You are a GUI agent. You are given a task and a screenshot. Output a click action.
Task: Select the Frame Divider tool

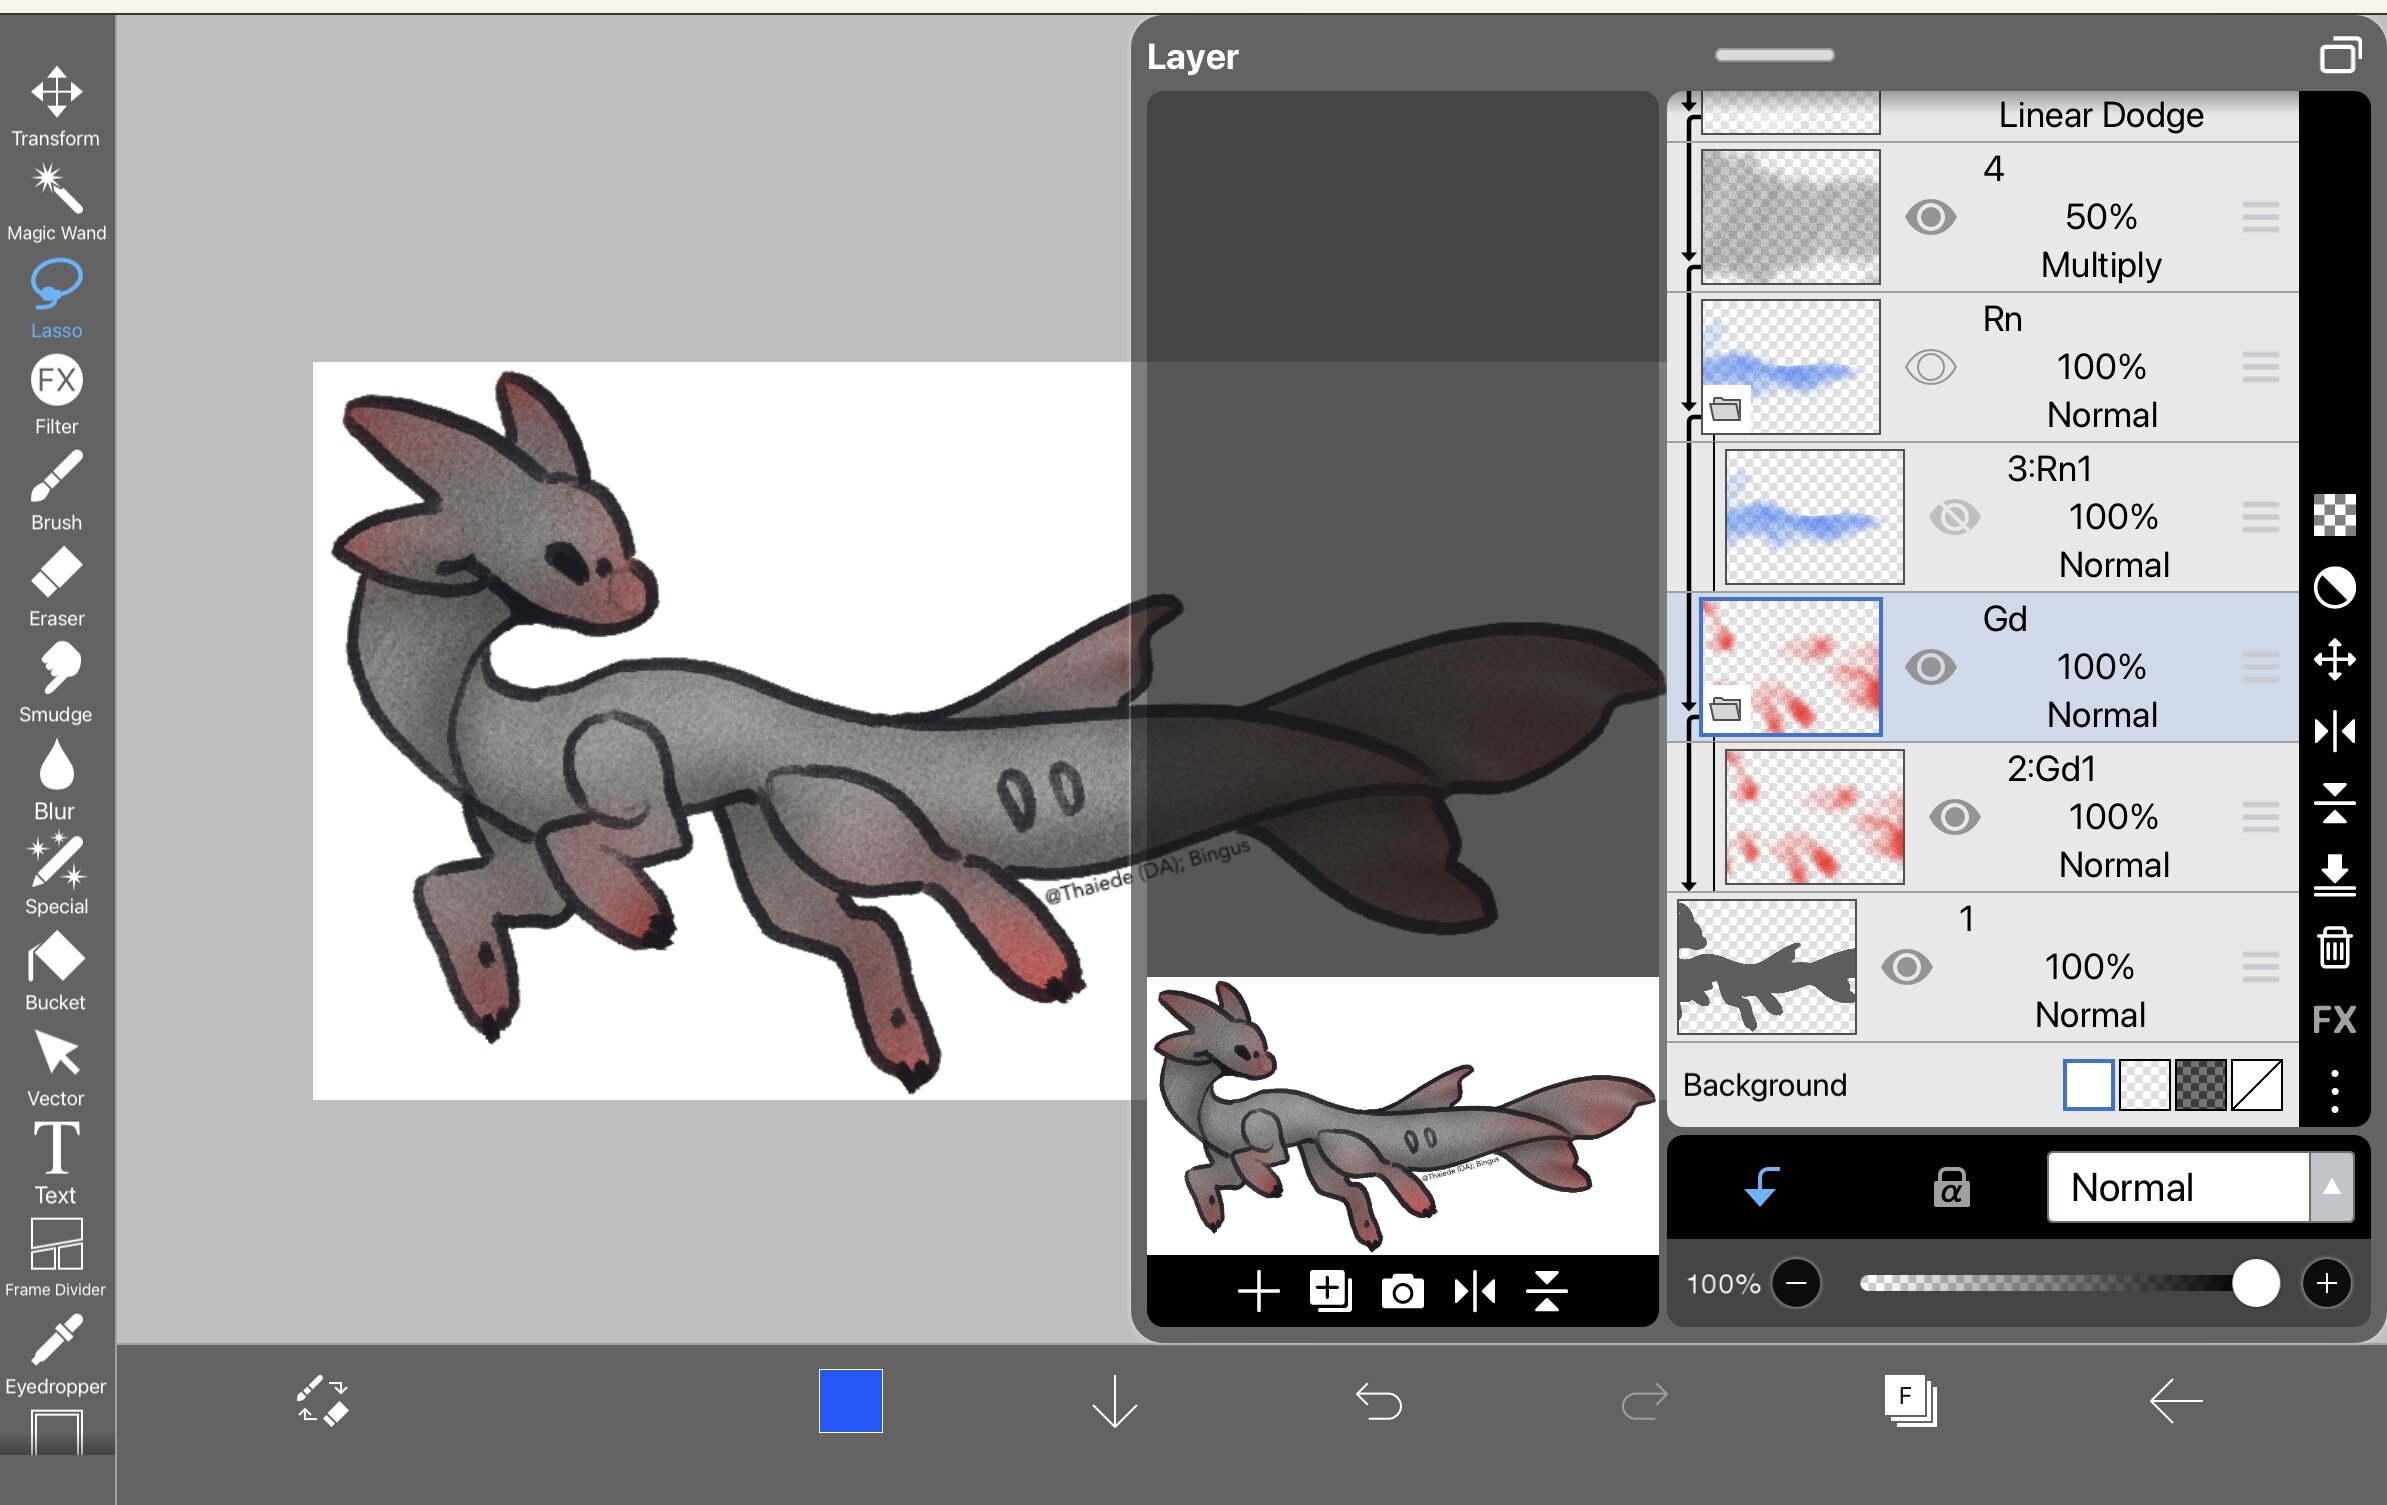[x=56, y=1258]
